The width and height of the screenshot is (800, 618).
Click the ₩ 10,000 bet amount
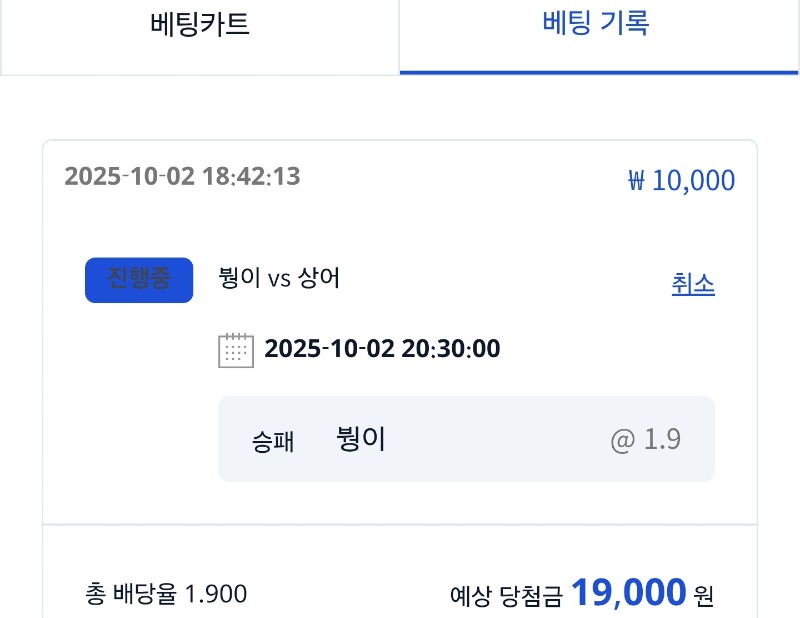tap(681, 181)
